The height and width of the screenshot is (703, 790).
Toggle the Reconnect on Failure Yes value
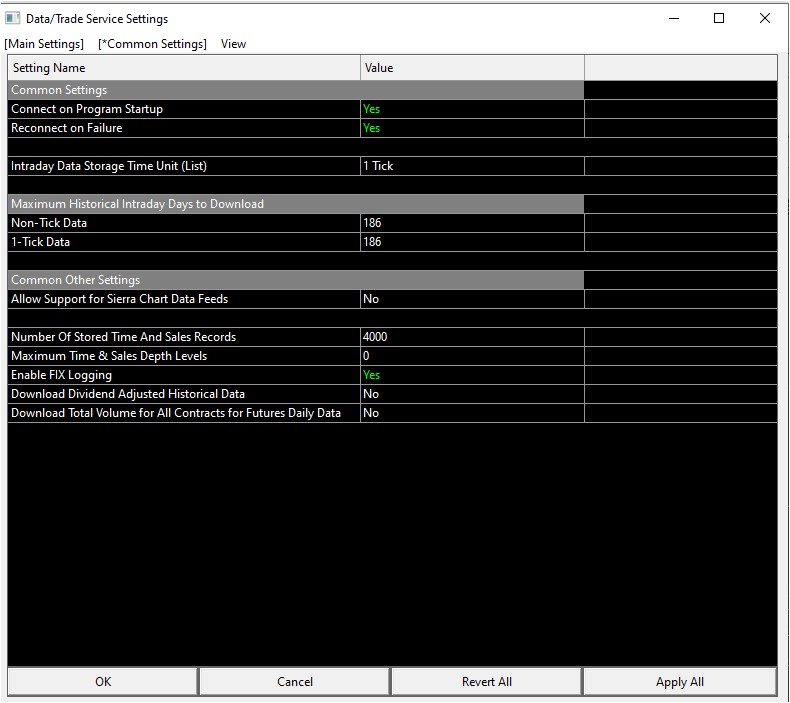(472, 128)
